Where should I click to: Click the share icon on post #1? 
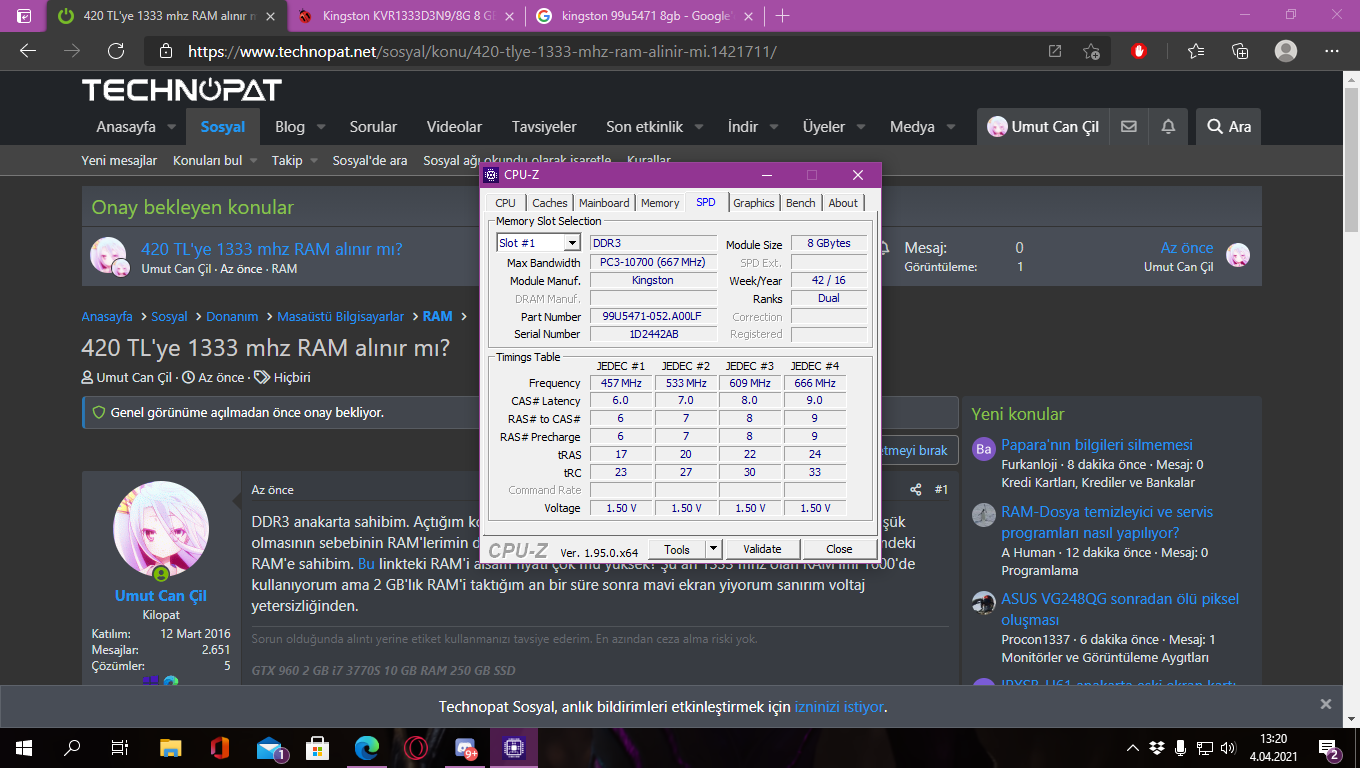[915, 490]
